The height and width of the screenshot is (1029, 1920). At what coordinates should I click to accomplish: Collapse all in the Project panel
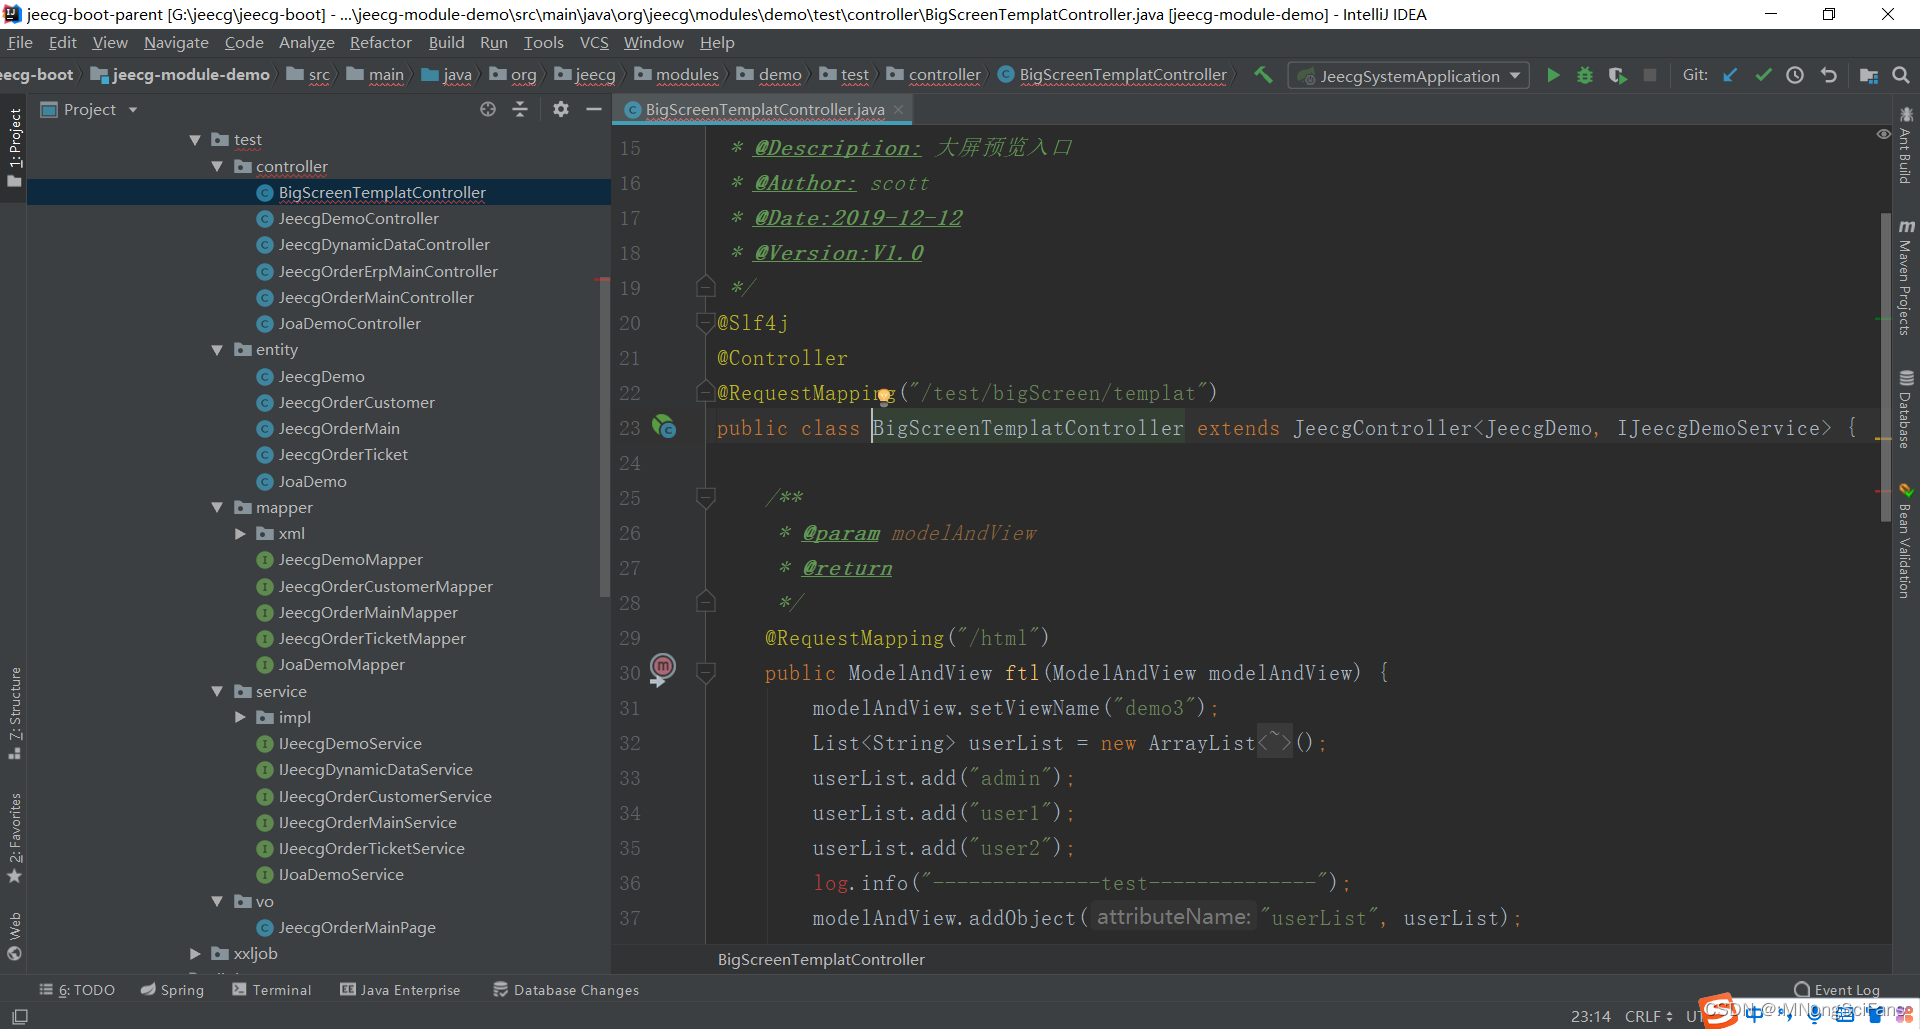pos(520,109)
